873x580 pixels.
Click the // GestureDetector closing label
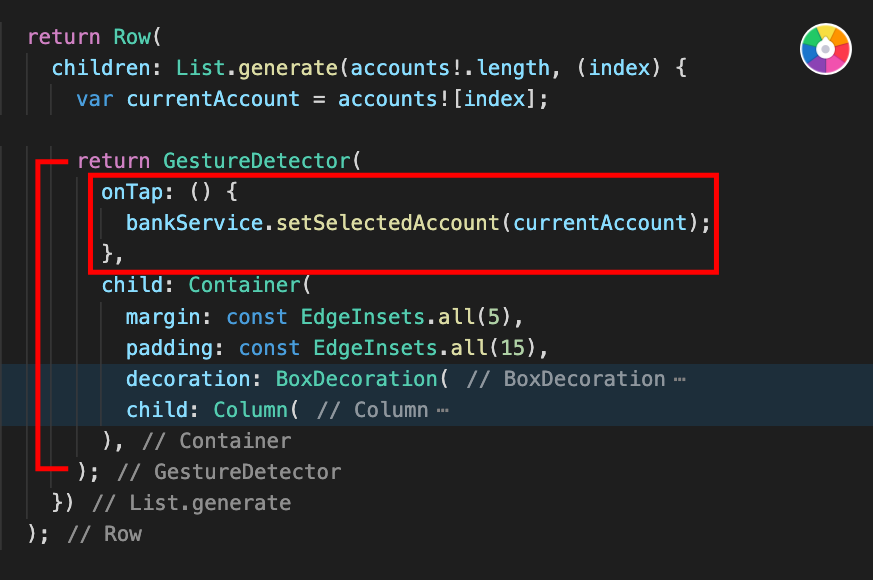[229, 472]
